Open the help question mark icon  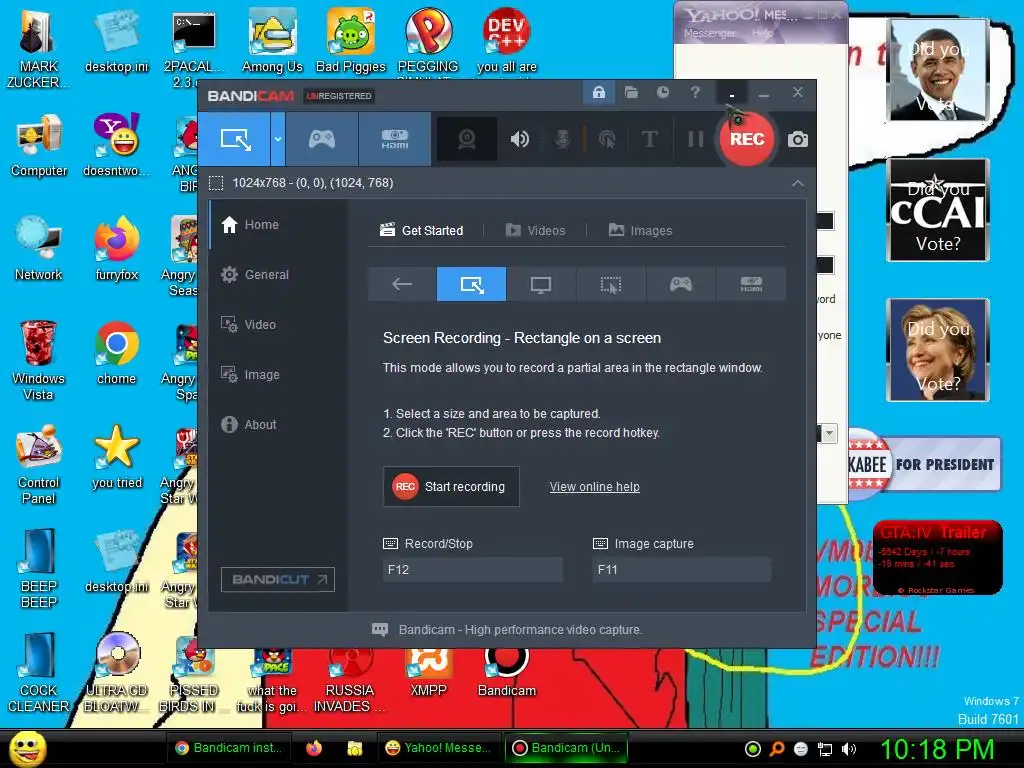(695, 93)
